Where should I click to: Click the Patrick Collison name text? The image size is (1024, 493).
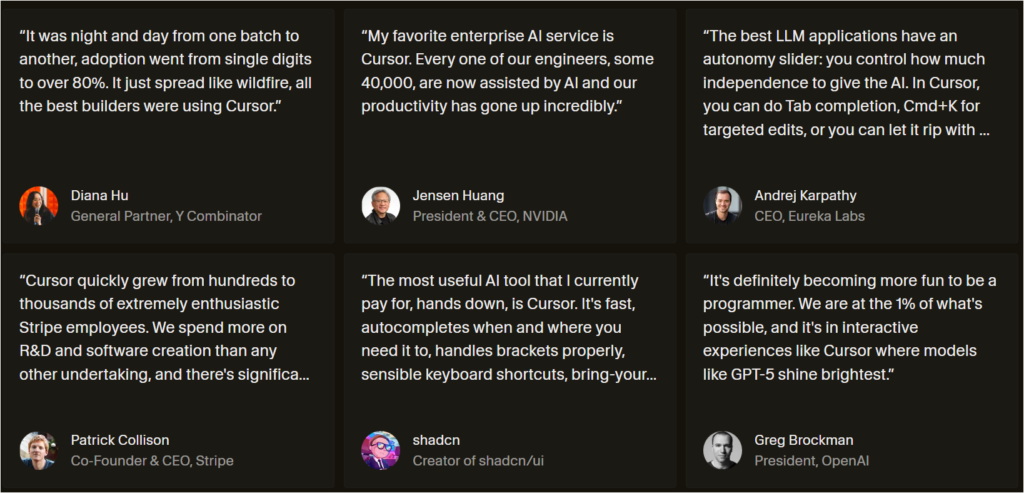coord(120,440)
